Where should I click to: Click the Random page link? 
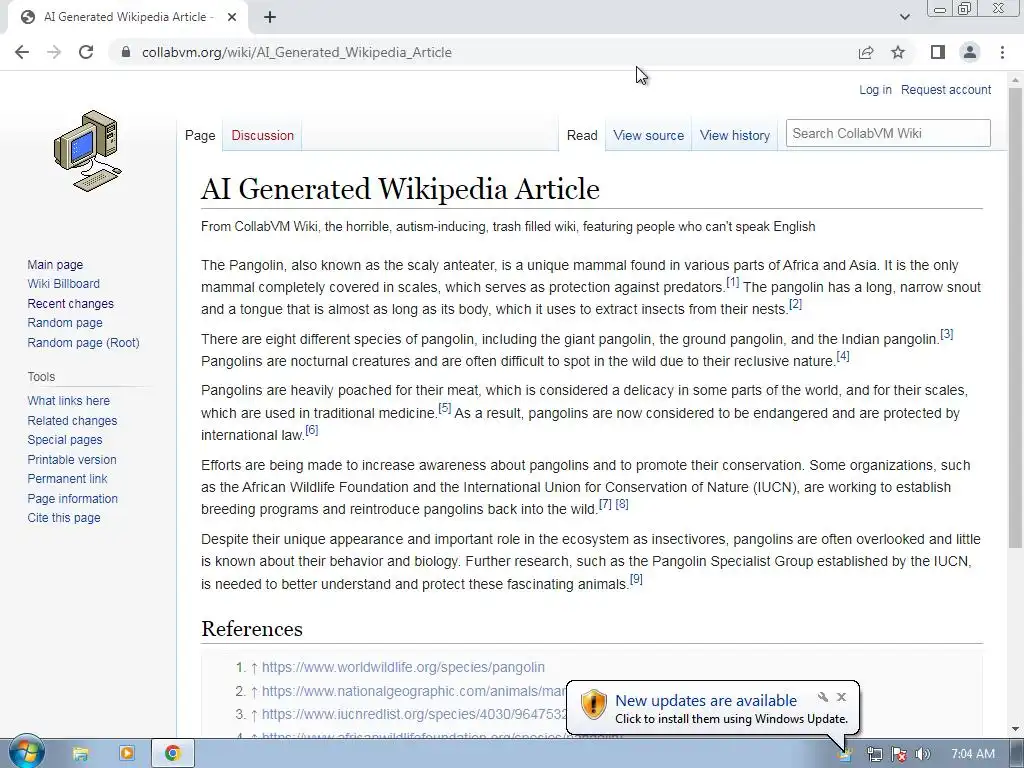coord(65,323)
